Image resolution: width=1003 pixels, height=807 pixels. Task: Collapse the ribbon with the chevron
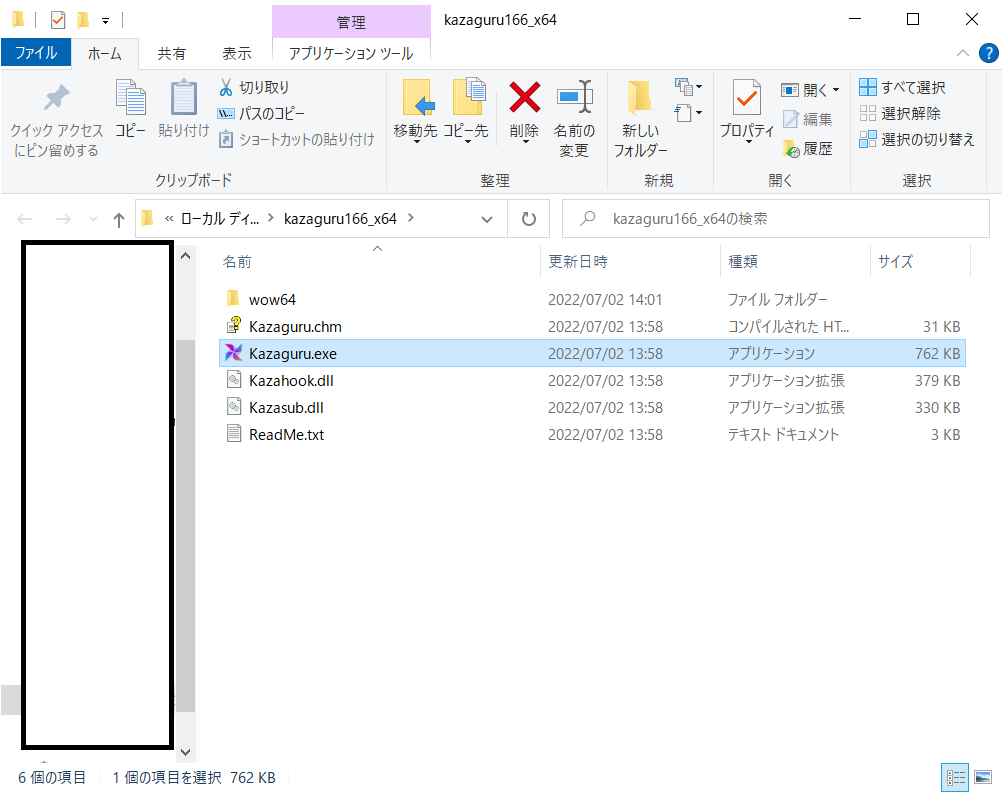(x=963, y=53)
